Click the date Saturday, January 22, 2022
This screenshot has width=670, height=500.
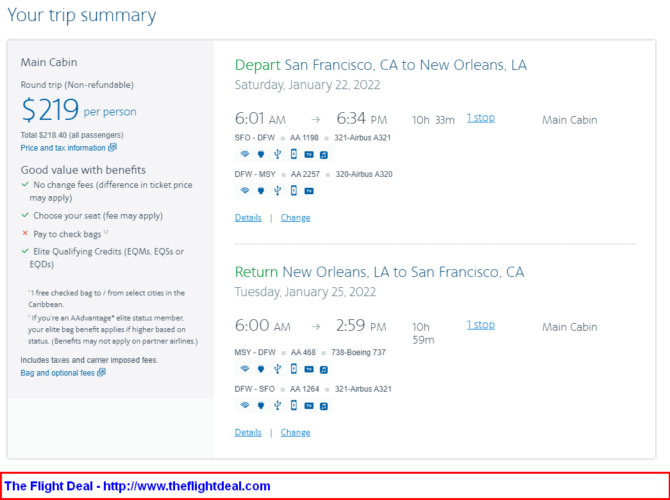tap(307, 85)
